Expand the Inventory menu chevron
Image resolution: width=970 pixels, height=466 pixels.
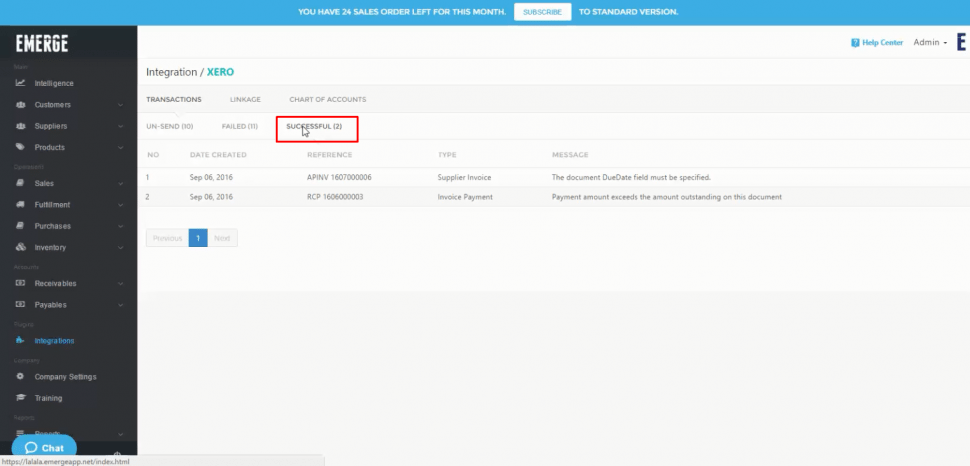point(120,248)
